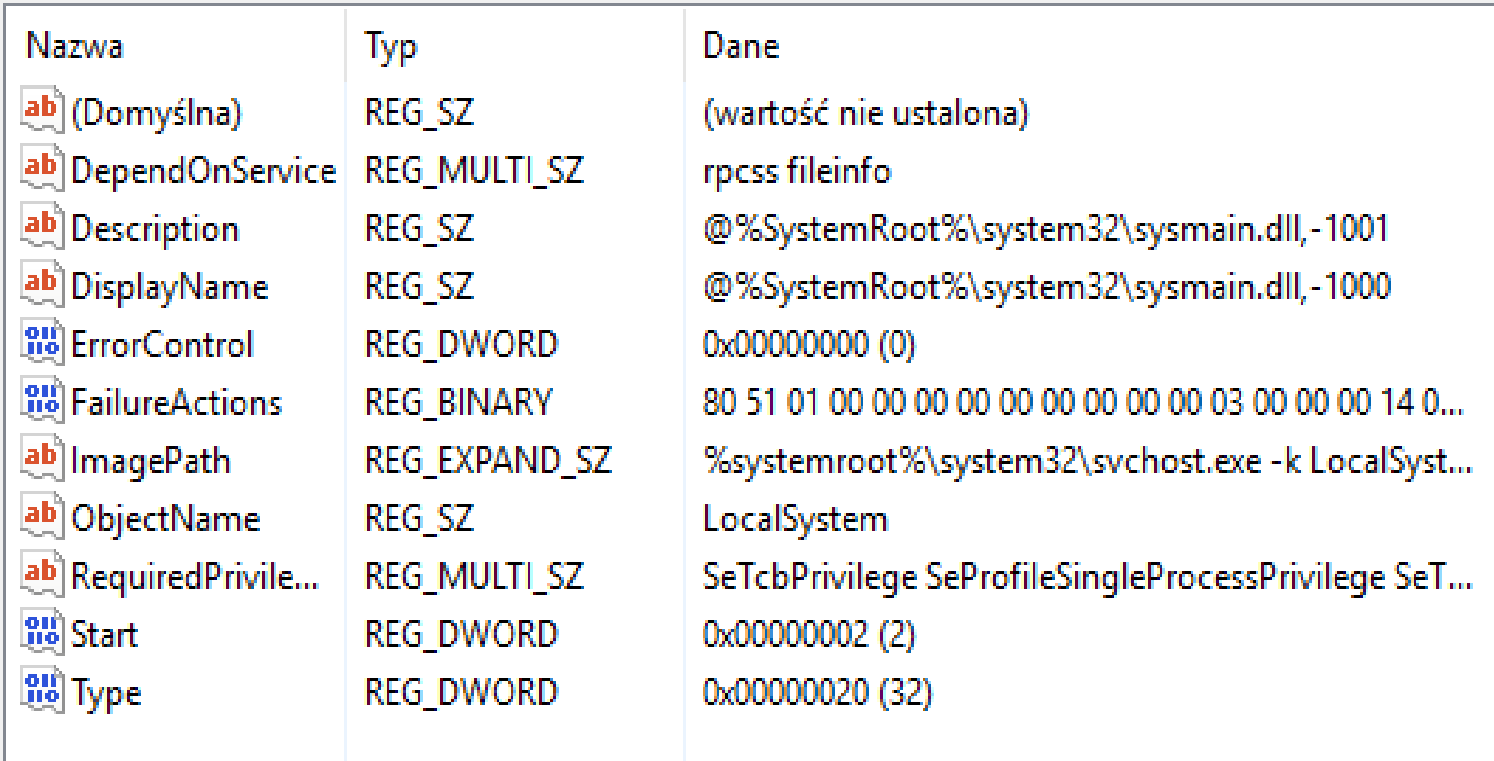Click the FailureActions binary value icon

coord(41,403)
